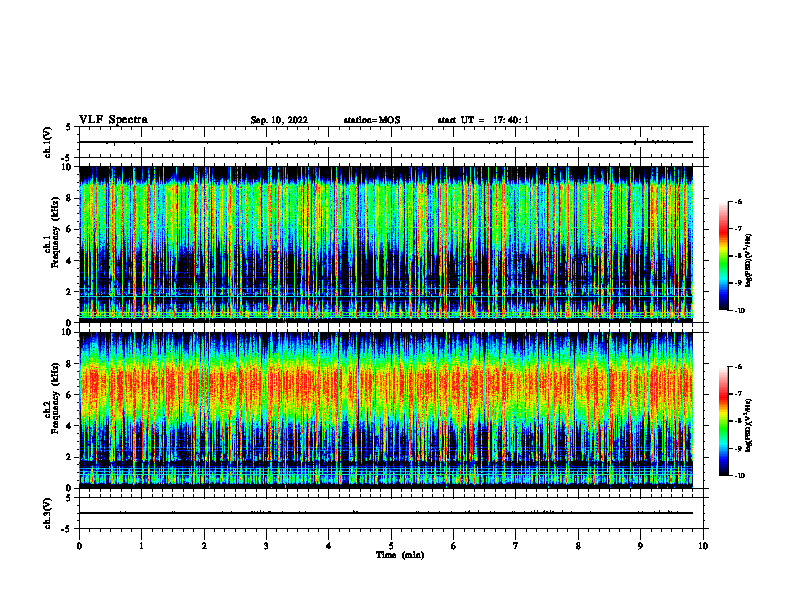Click the log(PSD) label beside ch.1 color bar
The height and width of the screenshot is (612, 792).
point(749,260)
